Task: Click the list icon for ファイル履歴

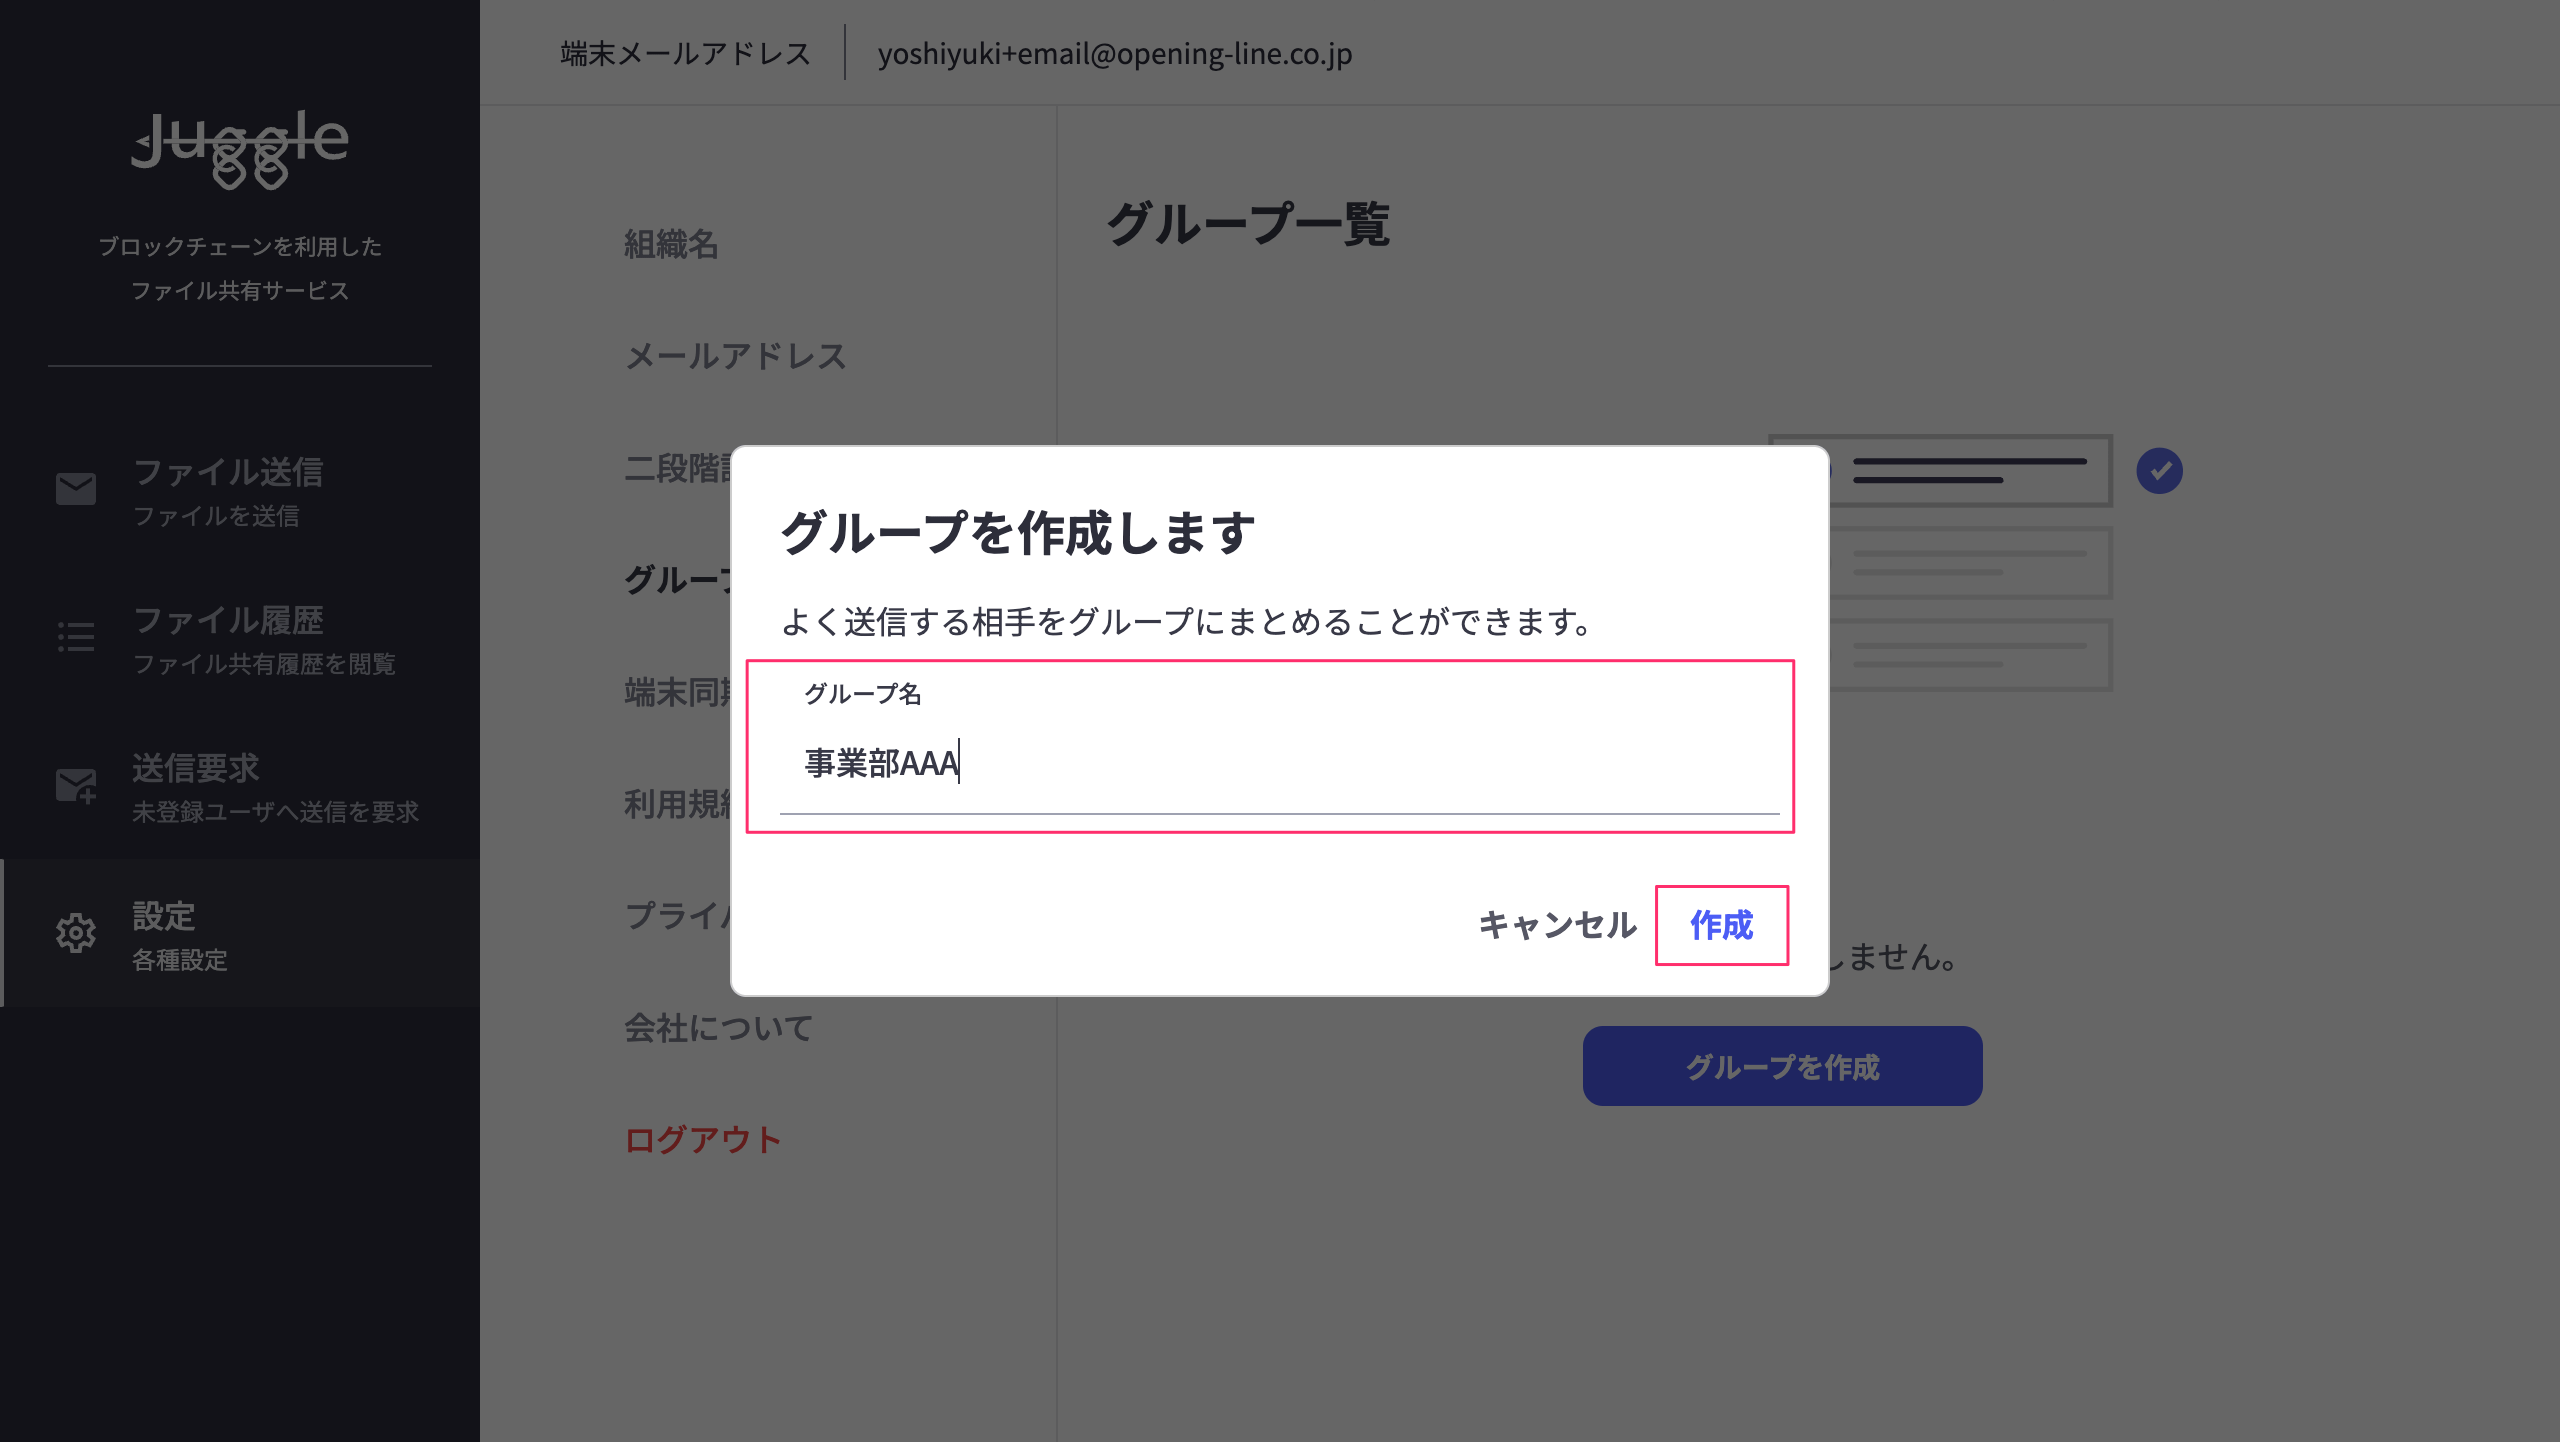Action: click(x=76, y=637)
